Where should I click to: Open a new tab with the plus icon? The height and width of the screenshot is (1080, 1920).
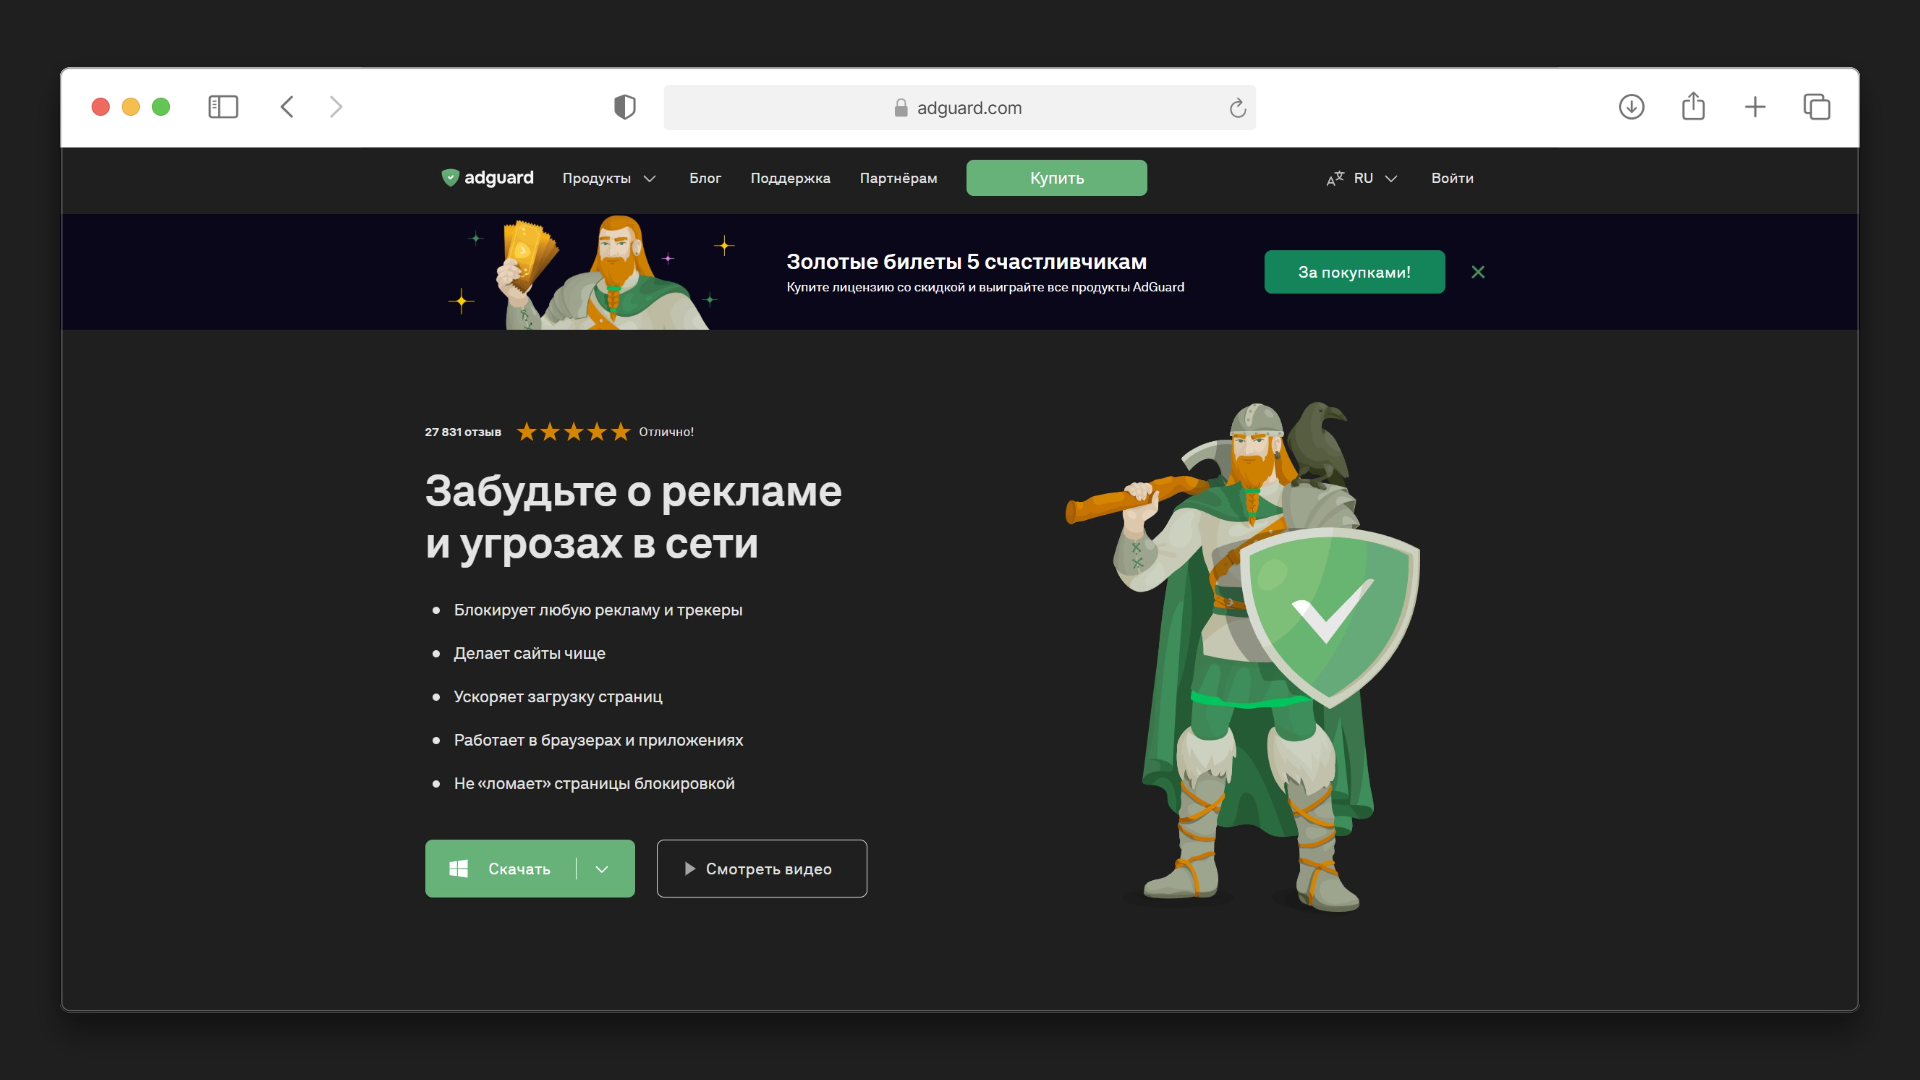click(1755, 107)
